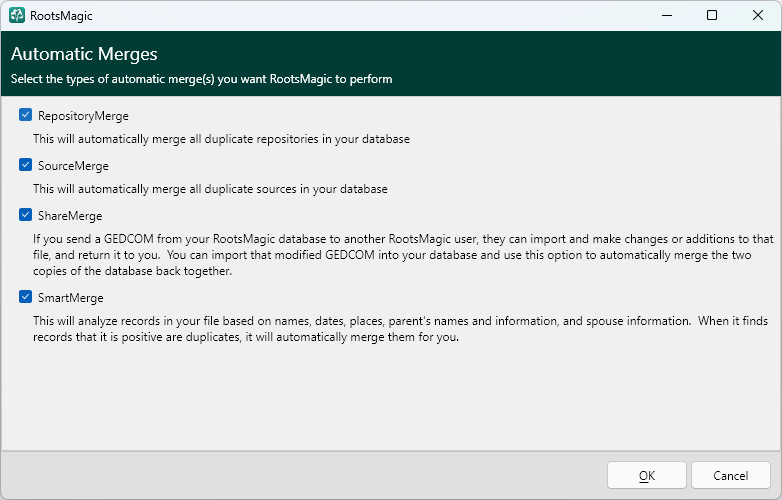Click the duplicate repositories description text
This screenshot has height=500, width=782.
point(221,139)
